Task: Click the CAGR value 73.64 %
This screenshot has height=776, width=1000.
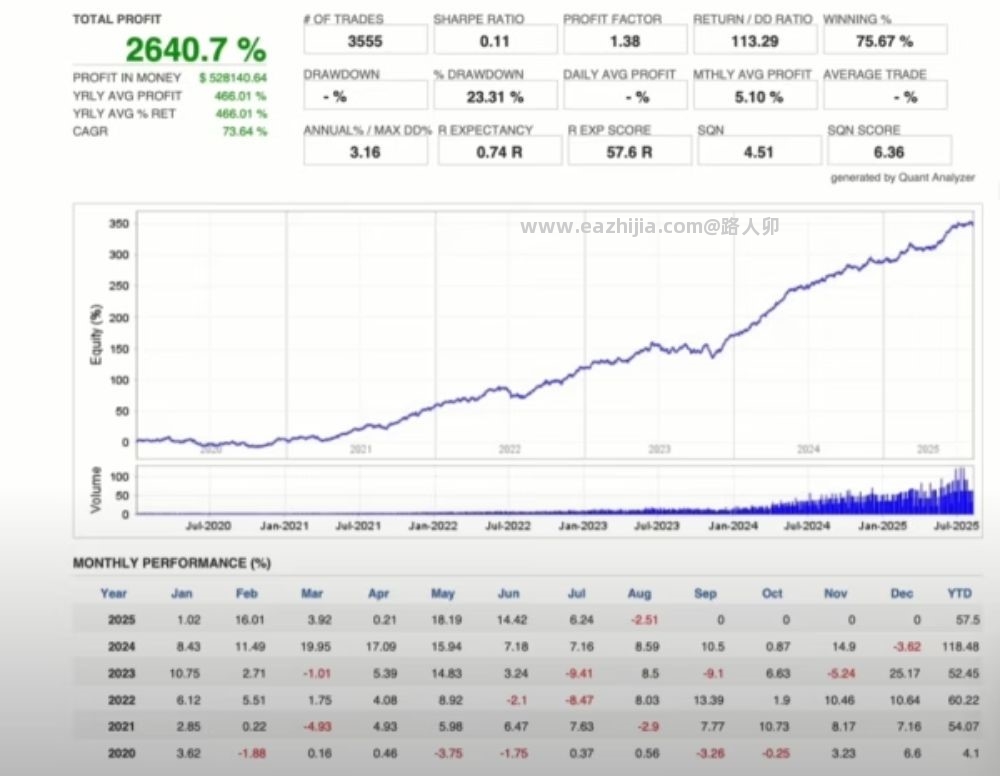Action: pos(245,131)
